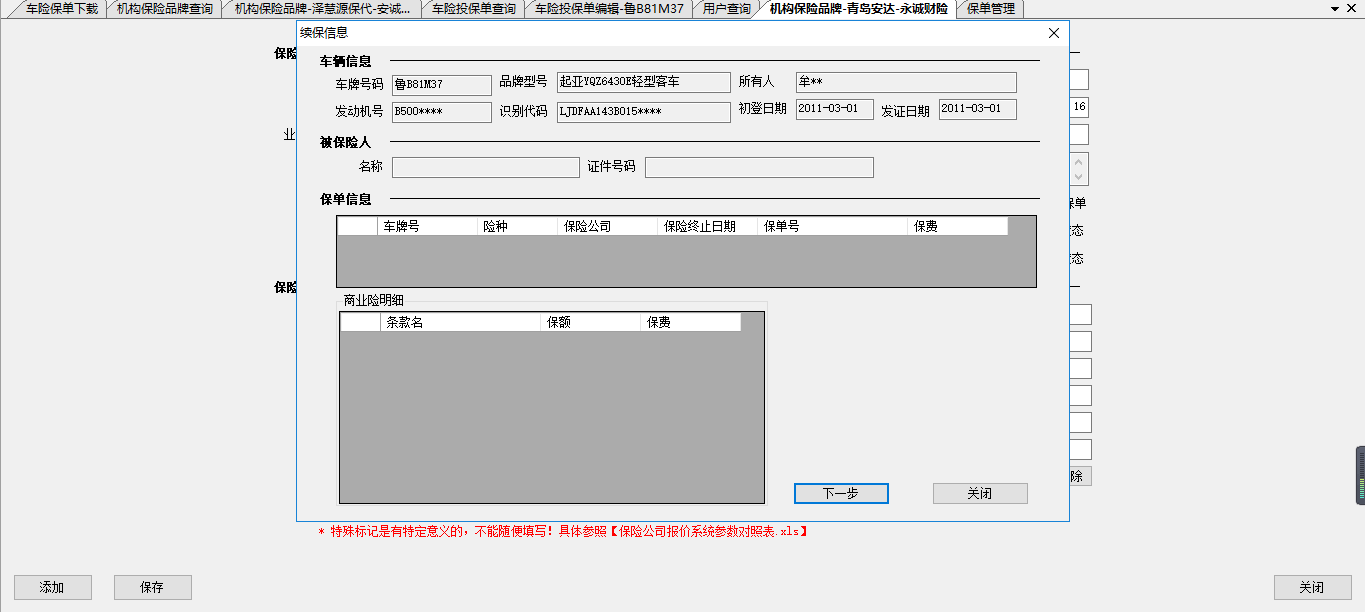Viewport: 1365px width, 612px height.
Task: Switch to 车险投保单查询 tab
Action: point(473,9)
